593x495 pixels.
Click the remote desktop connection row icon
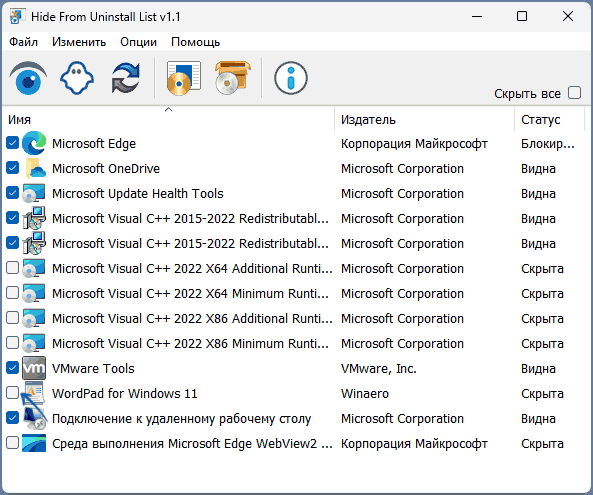[x=34, y=418]
